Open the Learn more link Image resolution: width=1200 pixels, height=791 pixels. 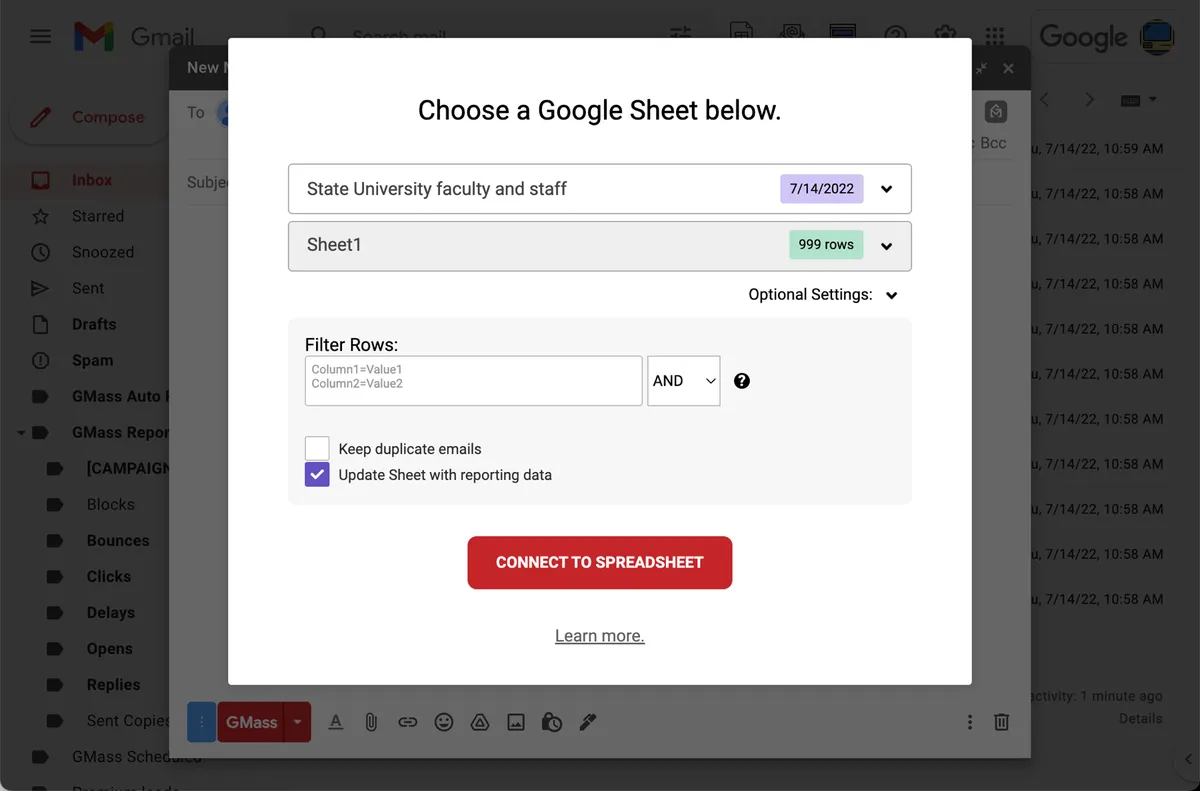(x=600, y=636)
